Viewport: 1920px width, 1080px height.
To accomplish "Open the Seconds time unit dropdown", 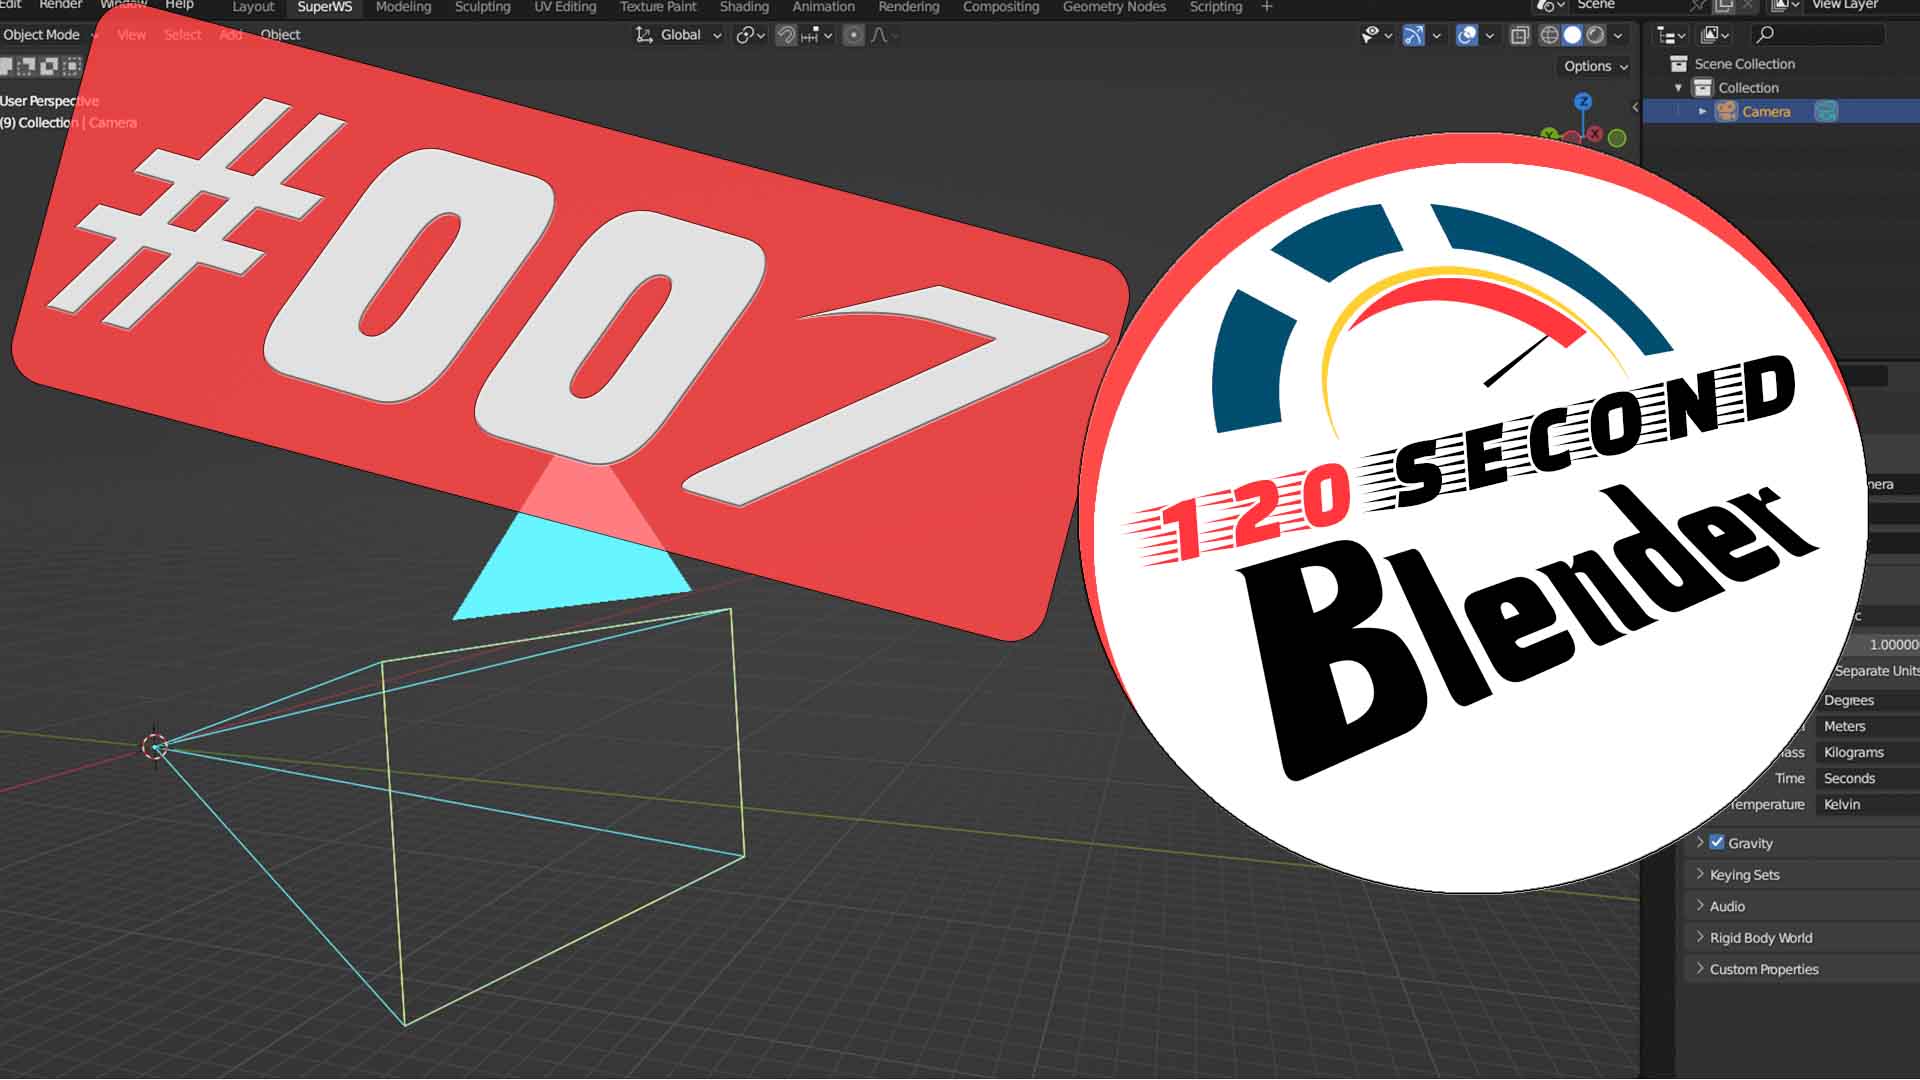I will click(x=1868, y=779).
